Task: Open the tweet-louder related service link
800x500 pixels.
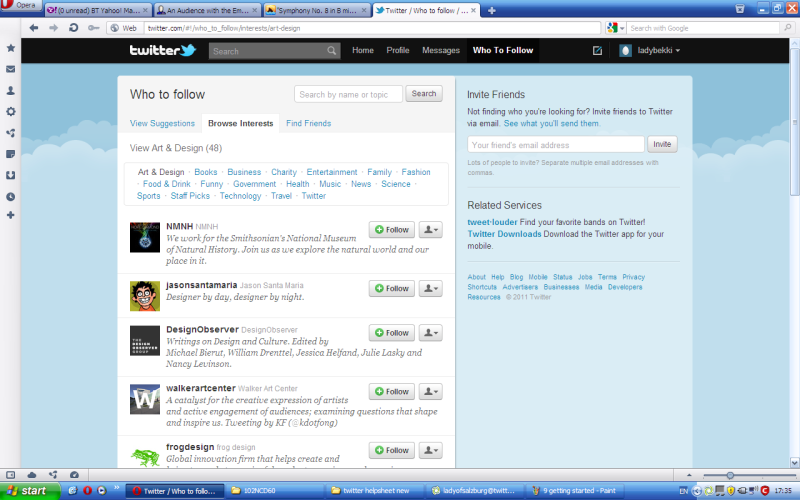Action: pyautogui.click(x=492, y=222)
